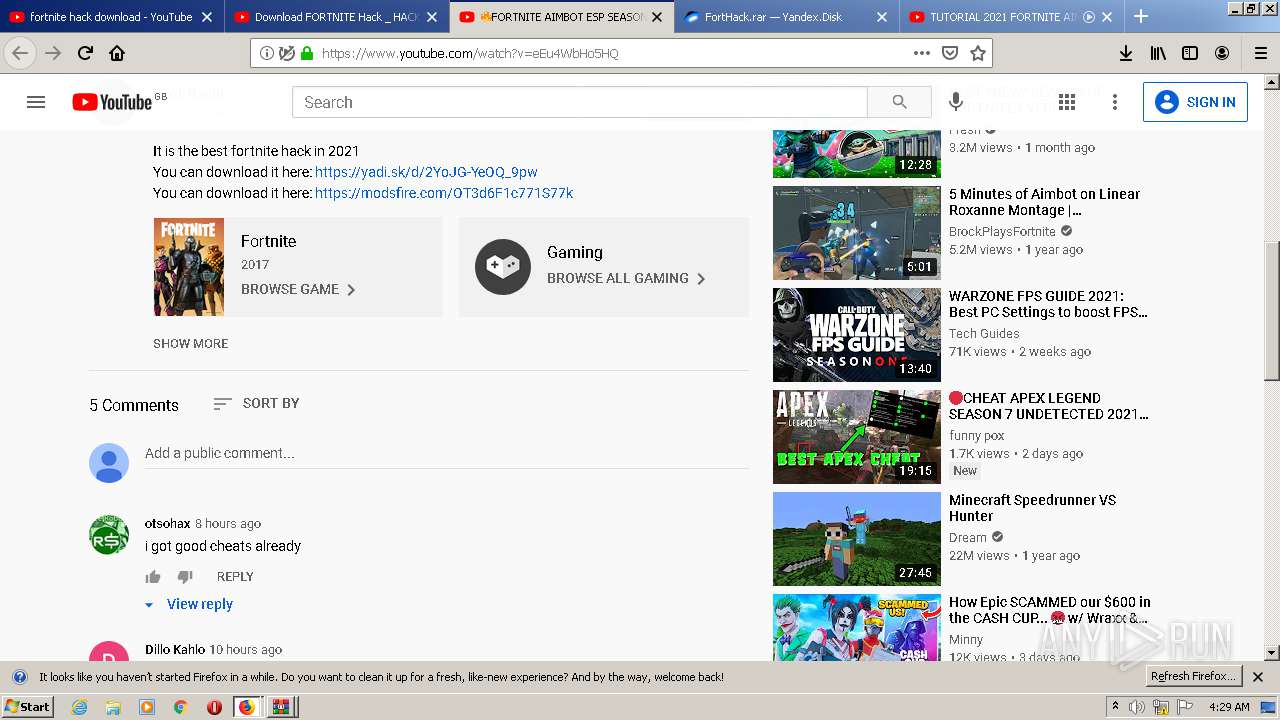The width and height of the screenshot is (1280, 720).
Task: Expand replies with View reply under otsohax
Action: pyautogui.click(x=189, y=604)
